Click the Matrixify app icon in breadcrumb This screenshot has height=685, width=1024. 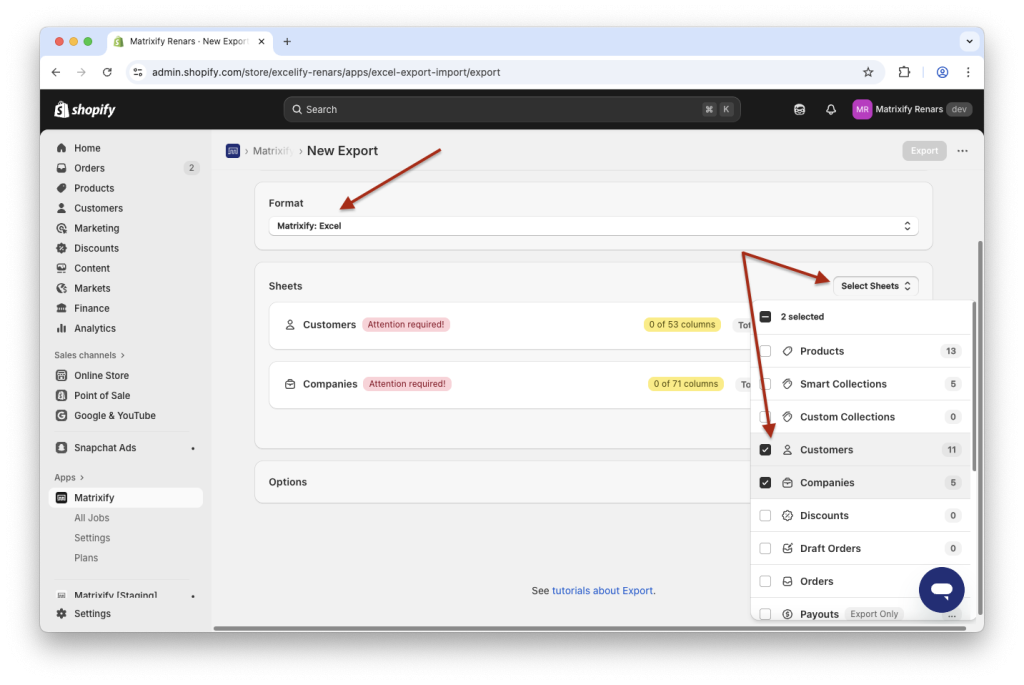(233, 151)
